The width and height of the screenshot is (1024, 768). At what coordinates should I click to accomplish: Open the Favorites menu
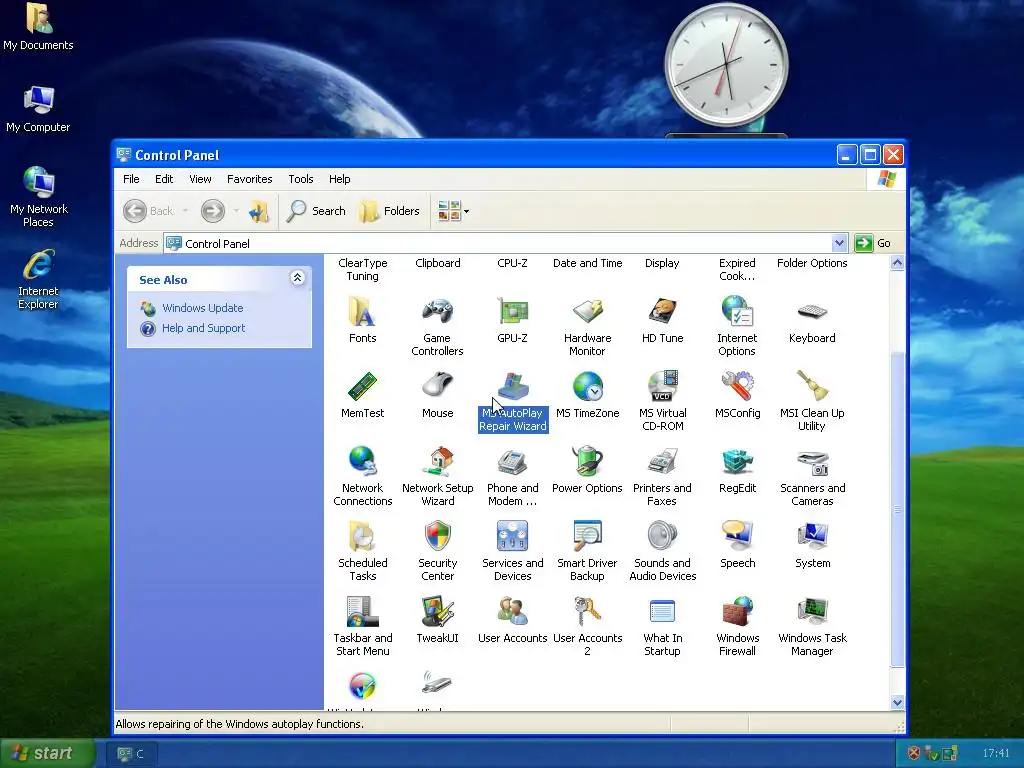click(x=249, y=179)
